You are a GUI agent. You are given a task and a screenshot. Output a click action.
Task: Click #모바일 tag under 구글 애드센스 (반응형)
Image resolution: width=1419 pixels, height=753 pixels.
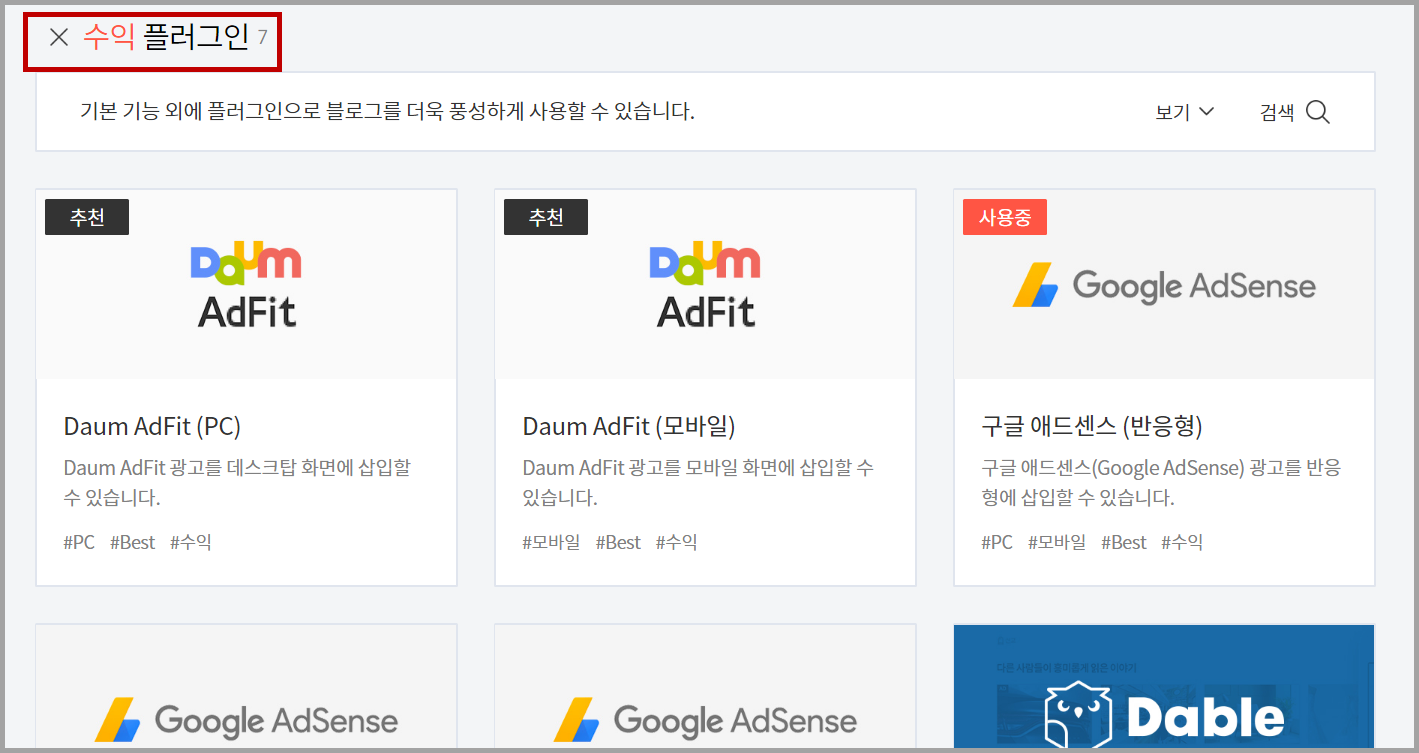point(1057,542)
